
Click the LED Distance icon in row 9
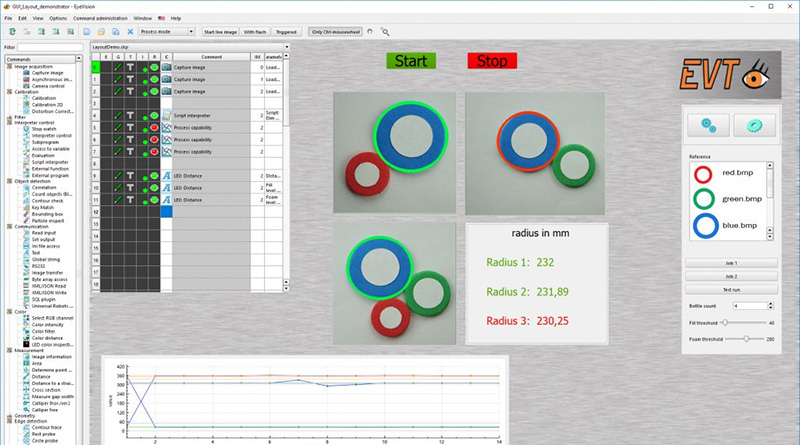coord(166,176)
